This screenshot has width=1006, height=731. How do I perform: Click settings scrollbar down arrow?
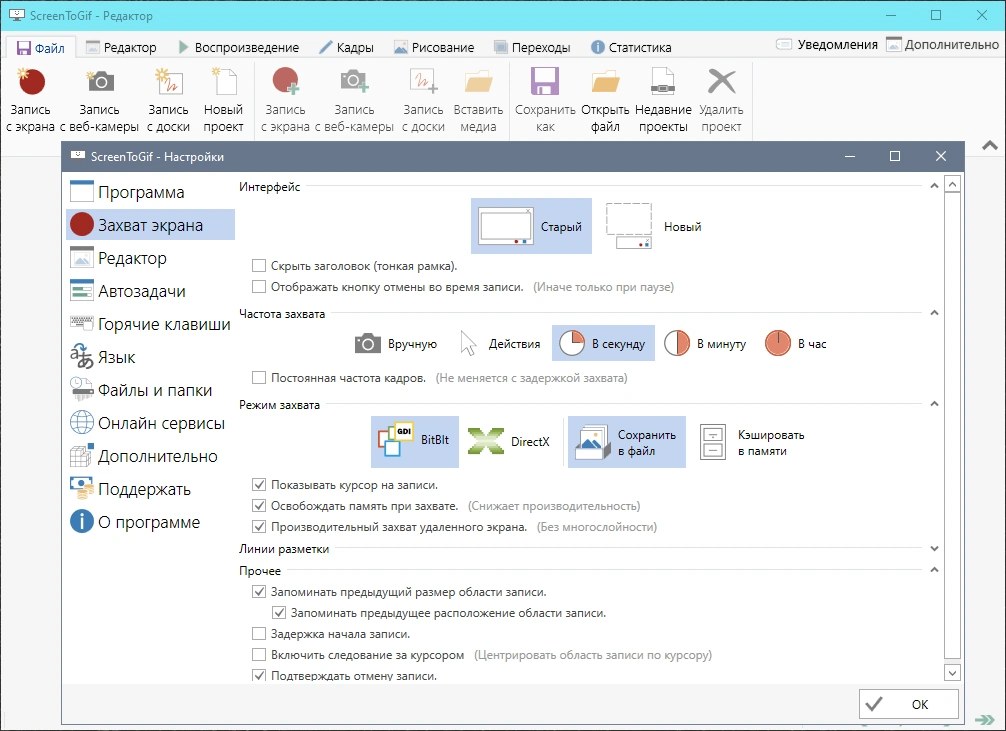tap(952, 673)
